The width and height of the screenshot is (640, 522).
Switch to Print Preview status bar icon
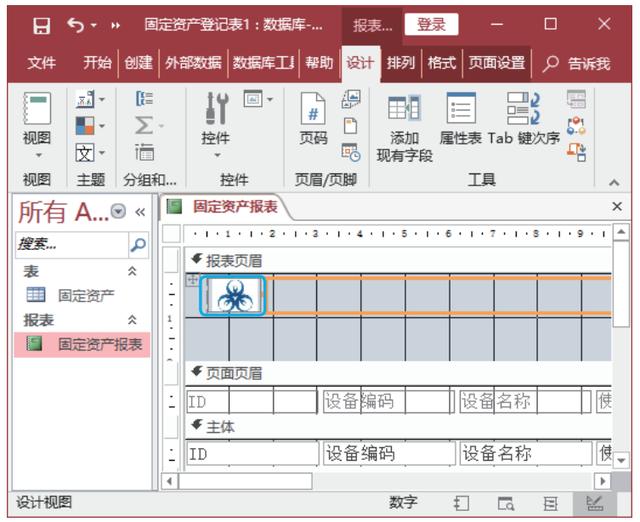tap(506, 504)
